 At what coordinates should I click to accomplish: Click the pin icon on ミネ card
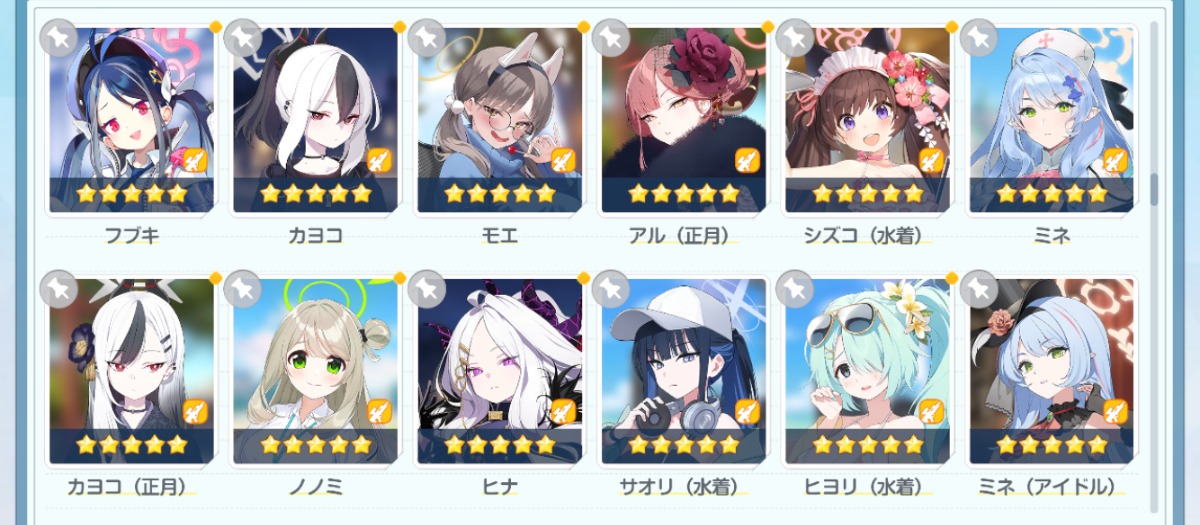[978, 39]
